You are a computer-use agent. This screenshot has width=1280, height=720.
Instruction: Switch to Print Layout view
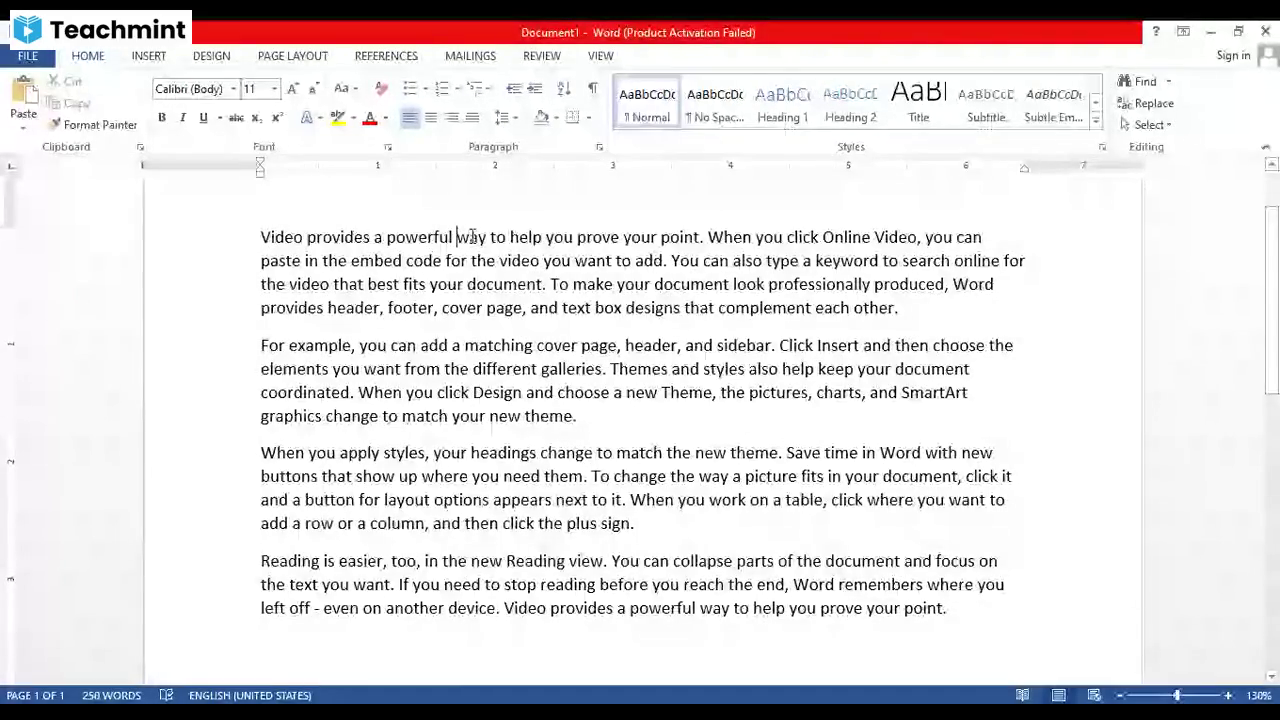click(1058, 695)
